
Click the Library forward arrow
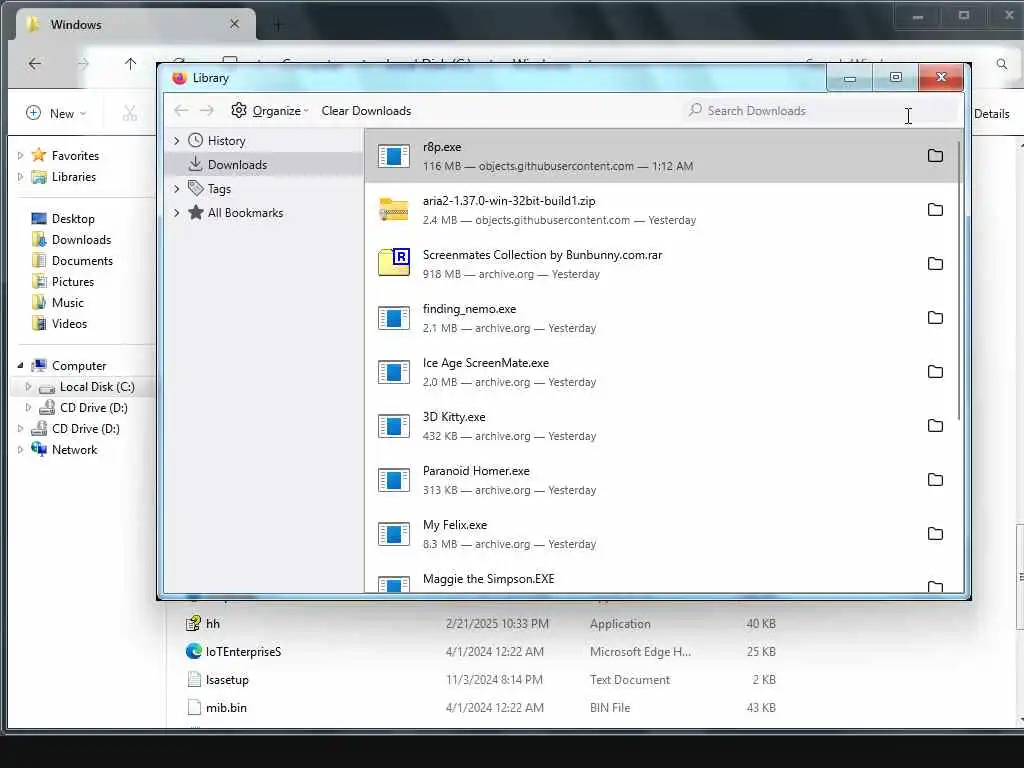(x=207, y=110)
